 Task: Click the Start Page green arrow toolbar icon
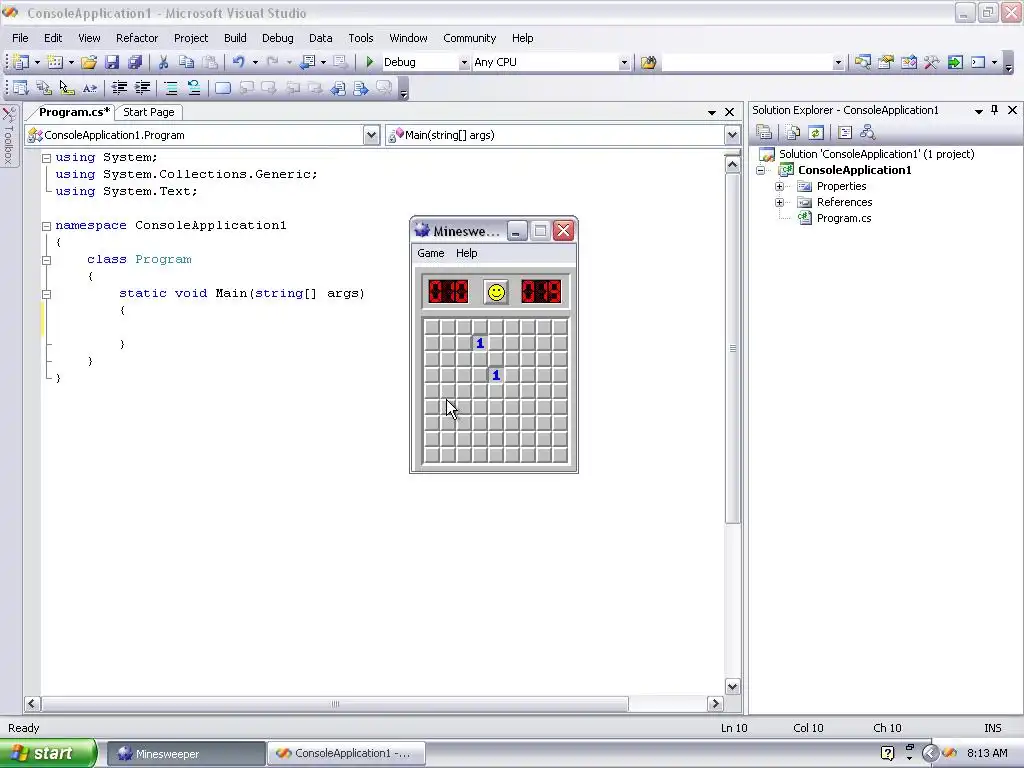(955, 62)
